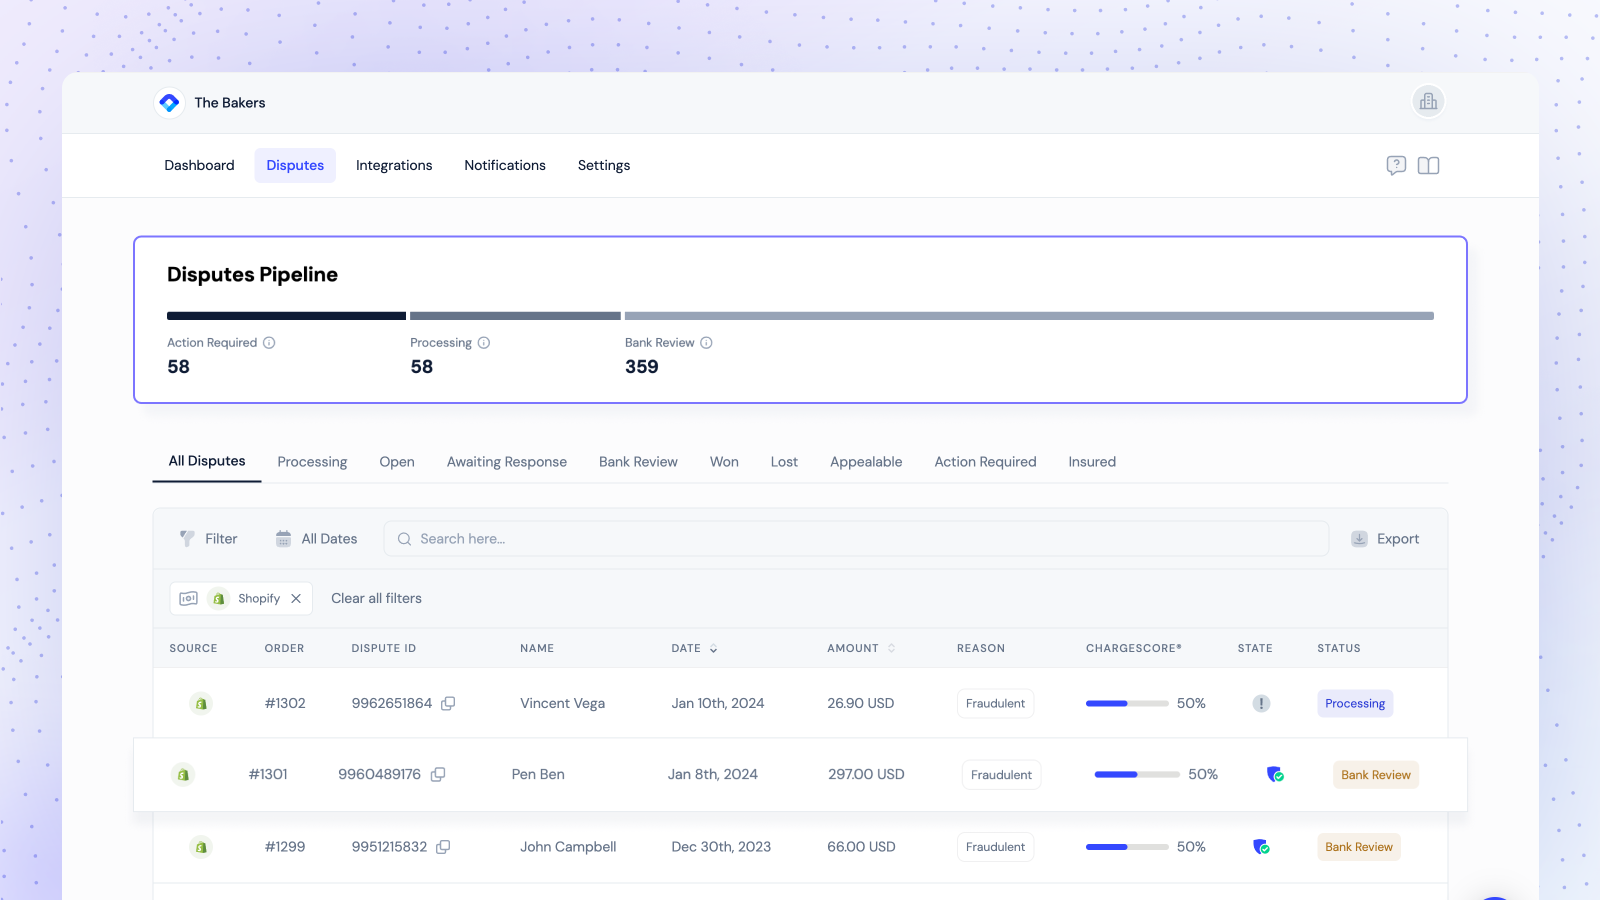Viewport: 1600px width, 900px height.
Task: Click the Shopify source icon on order #1302
Action: (x=200, y=703)
